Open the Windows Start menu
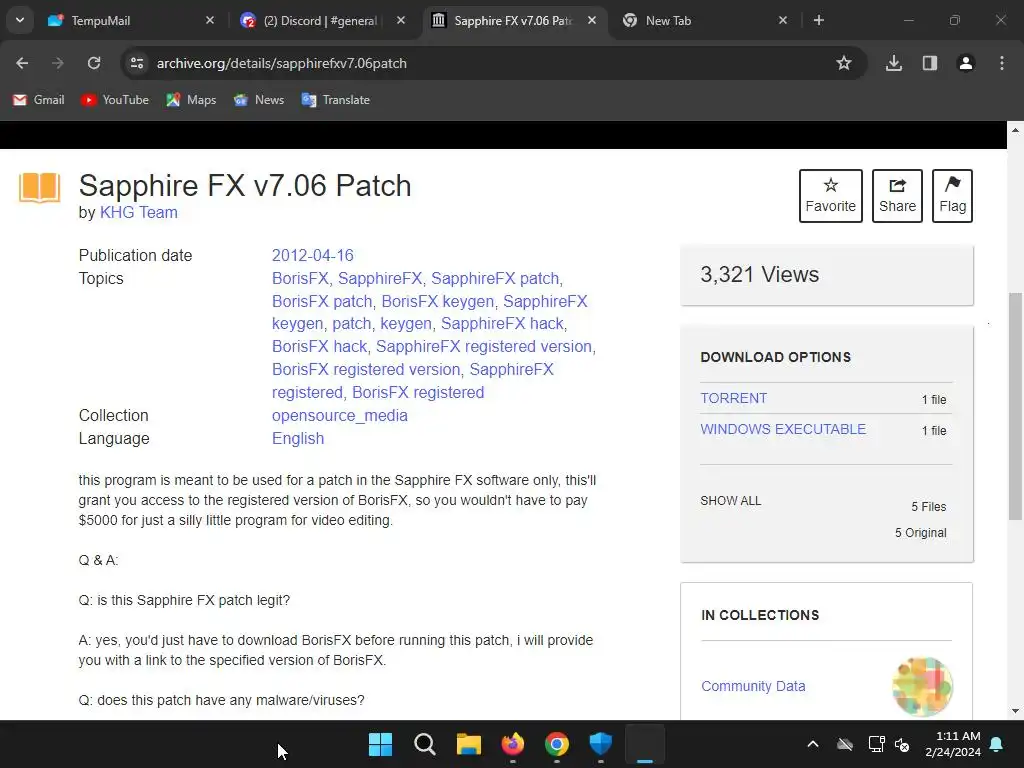Screen dimensions: 1024x768 pos(380,744)
